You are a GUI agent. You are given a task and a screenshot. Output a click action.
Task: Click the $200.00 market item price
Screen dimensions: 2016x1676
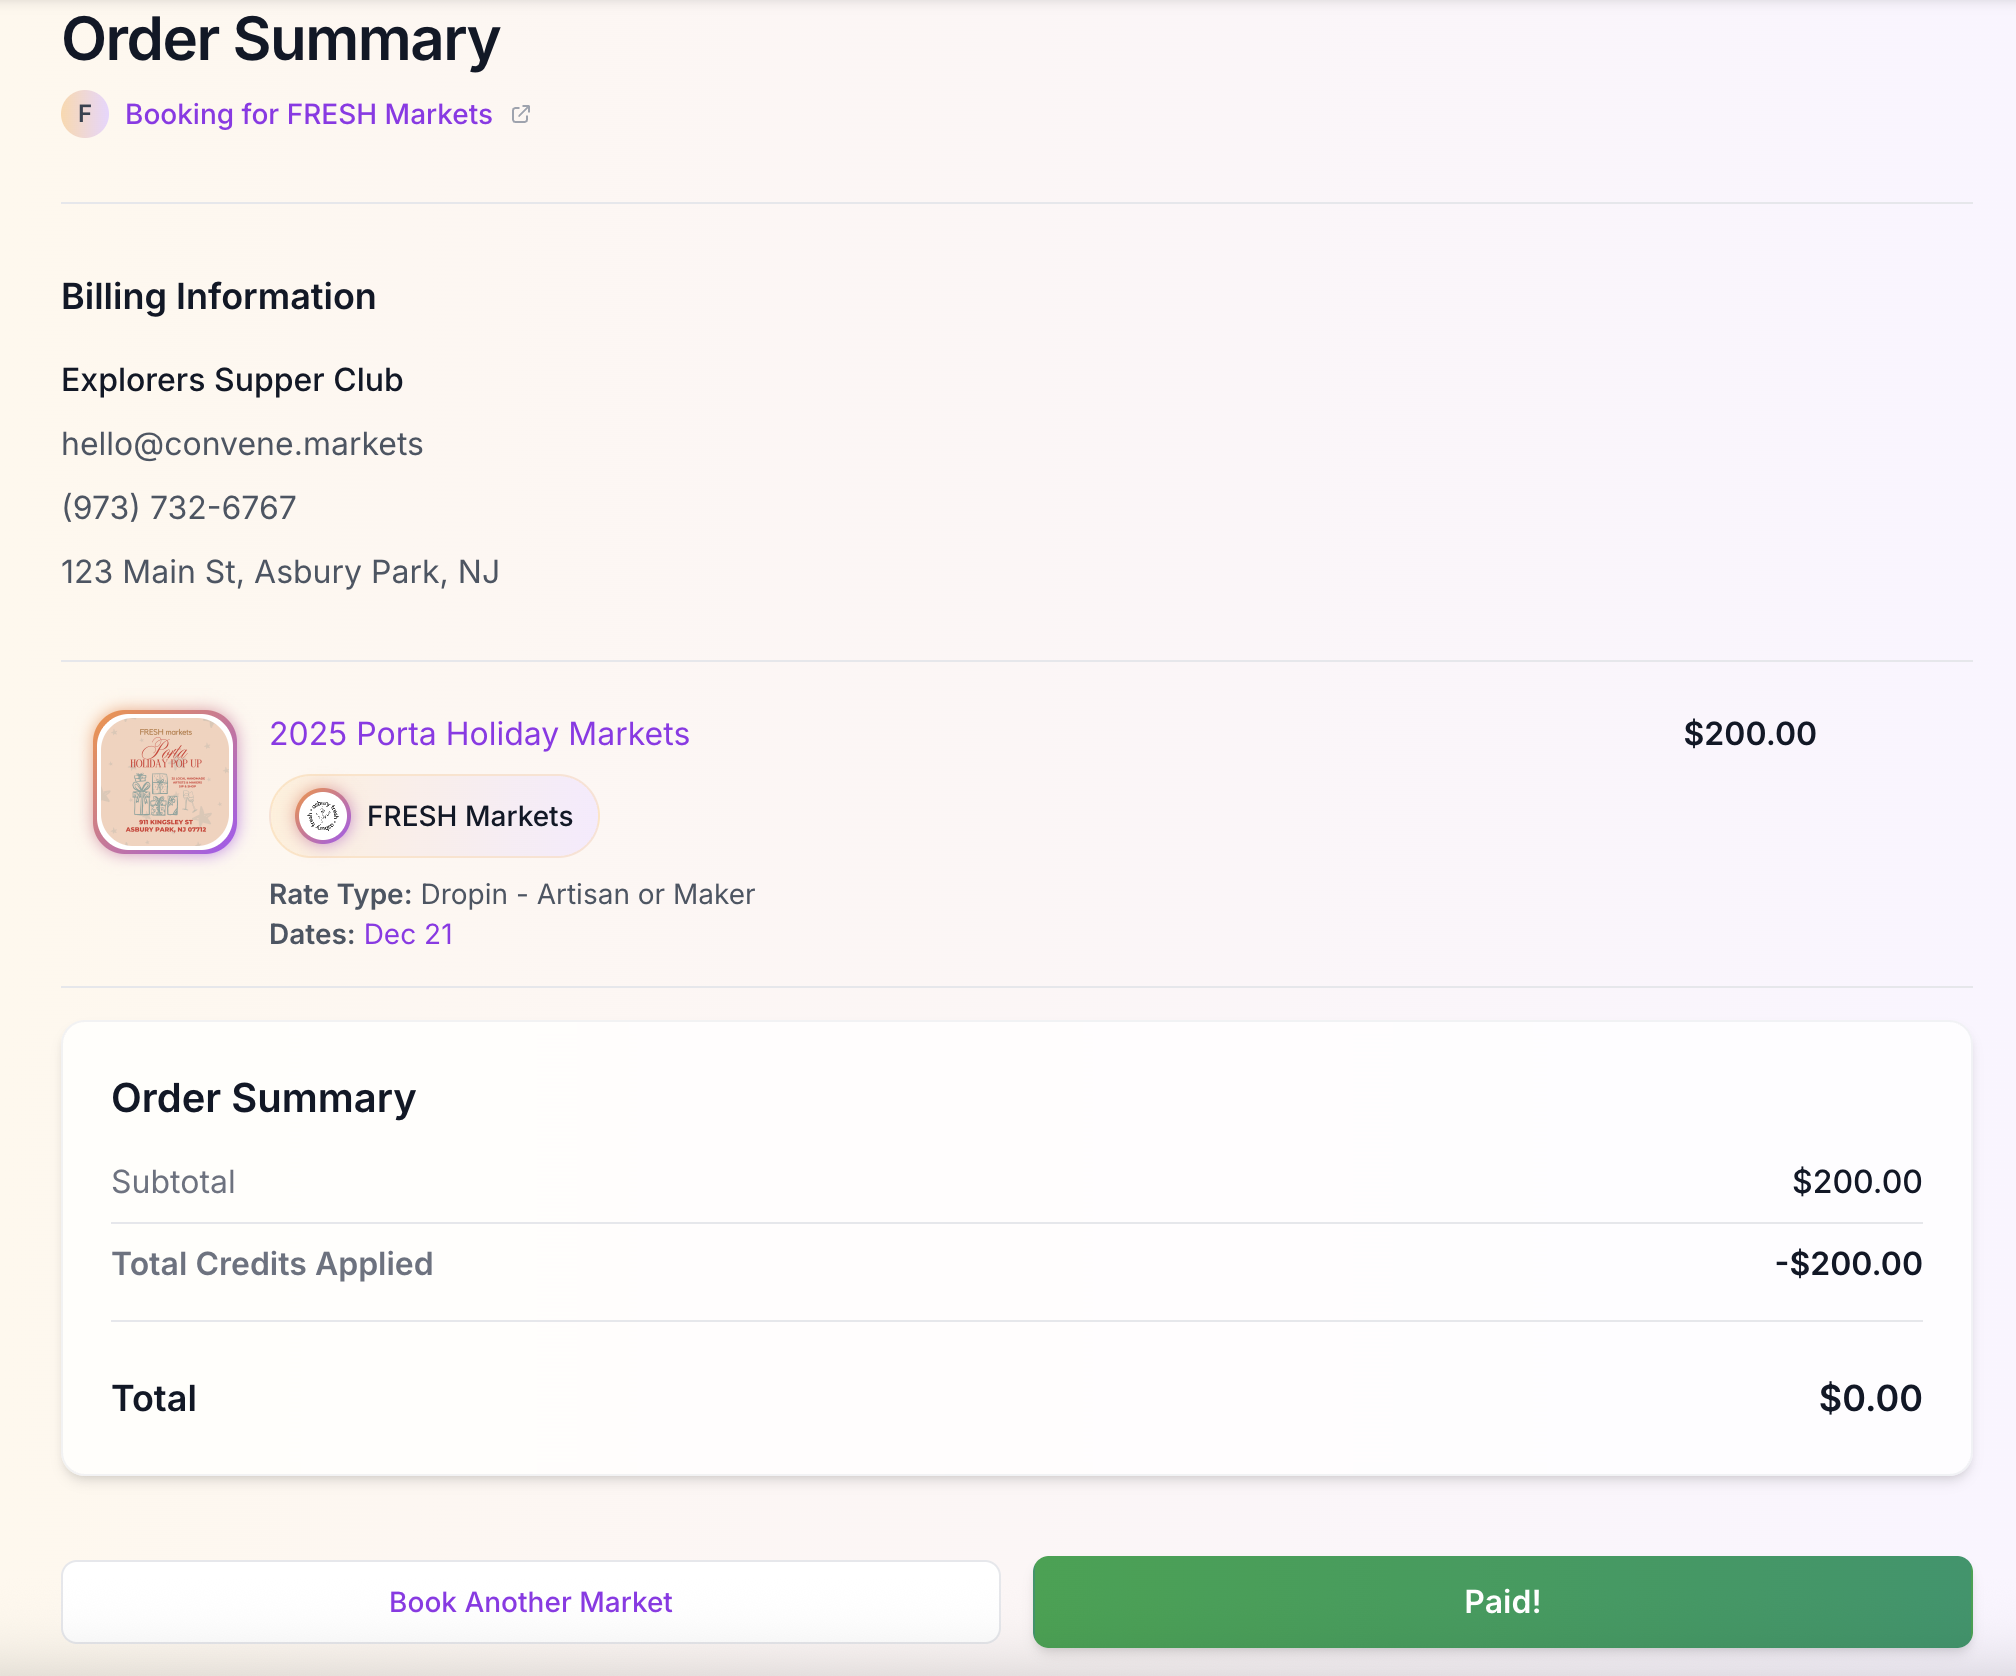(x=1749, y=734)
